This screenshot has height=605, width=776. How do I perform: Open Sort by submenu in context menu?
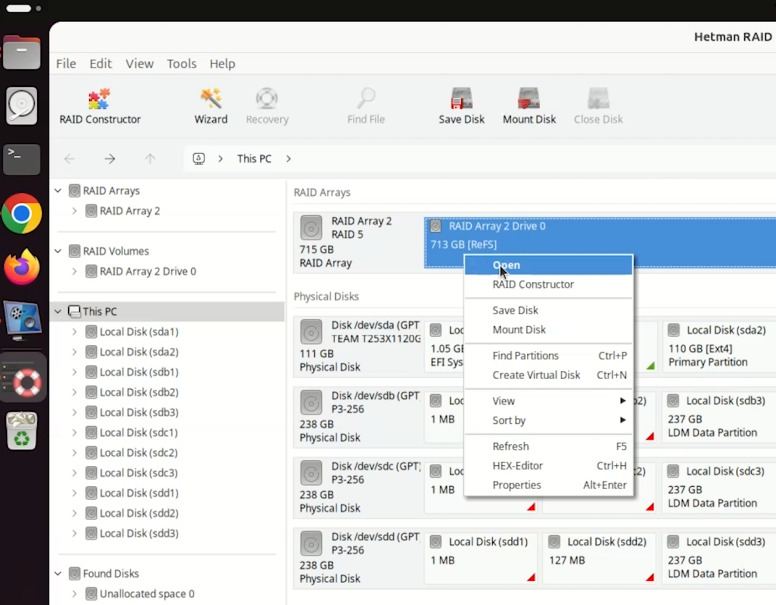click(548, 420)
